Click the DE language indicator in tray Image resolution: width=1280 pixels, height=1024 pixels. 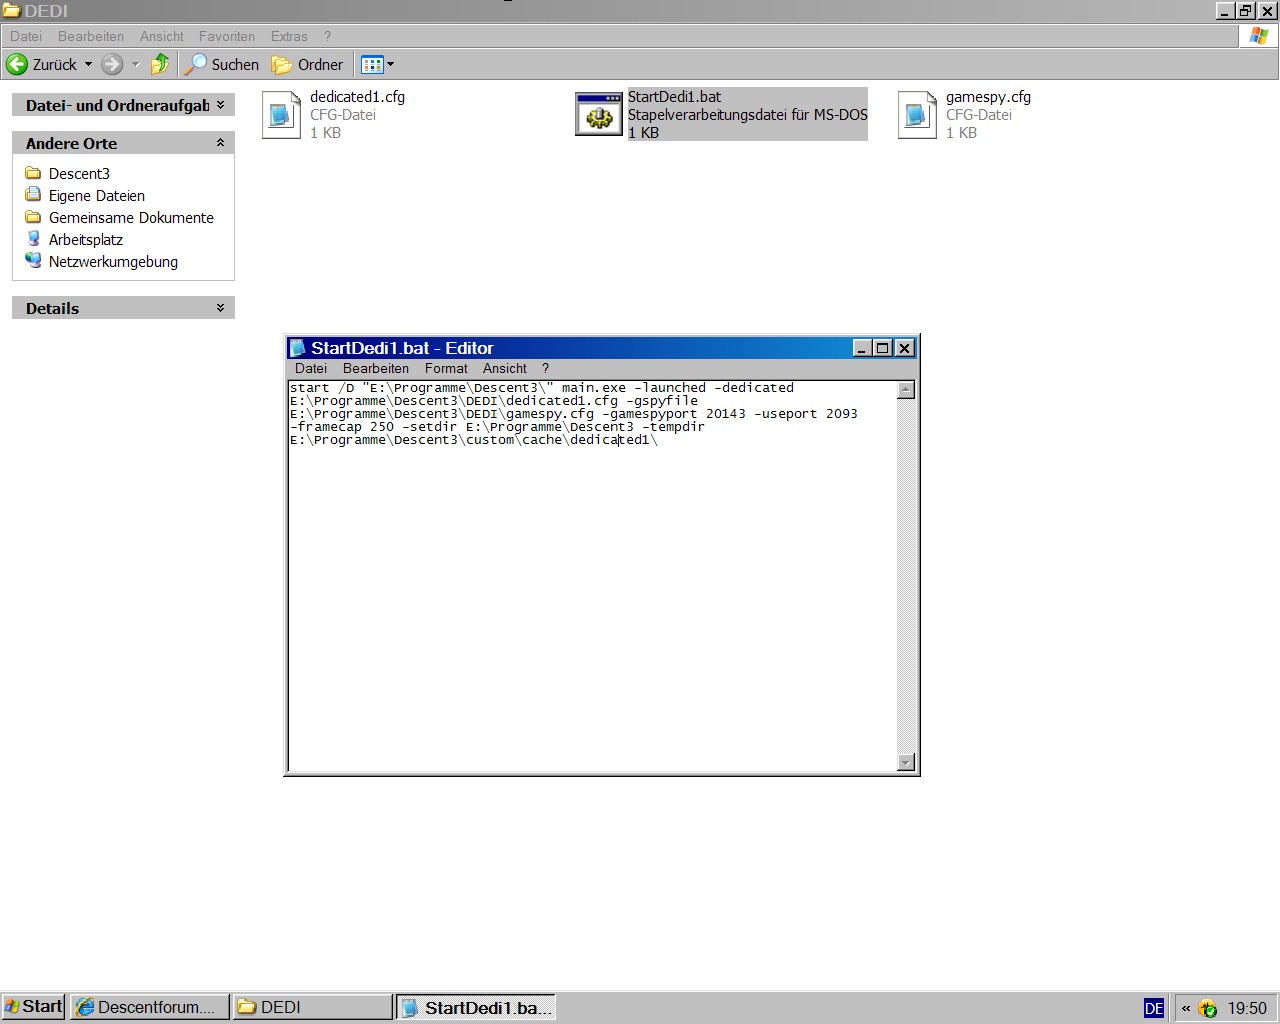click(x=1153, y=1008)
